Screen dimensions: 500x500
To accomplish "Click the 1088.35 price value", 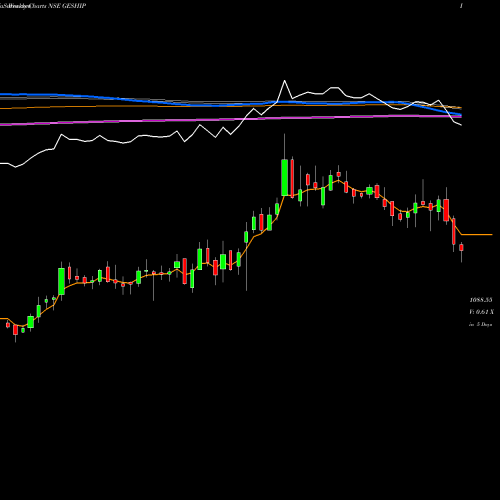I will point(481,300).
